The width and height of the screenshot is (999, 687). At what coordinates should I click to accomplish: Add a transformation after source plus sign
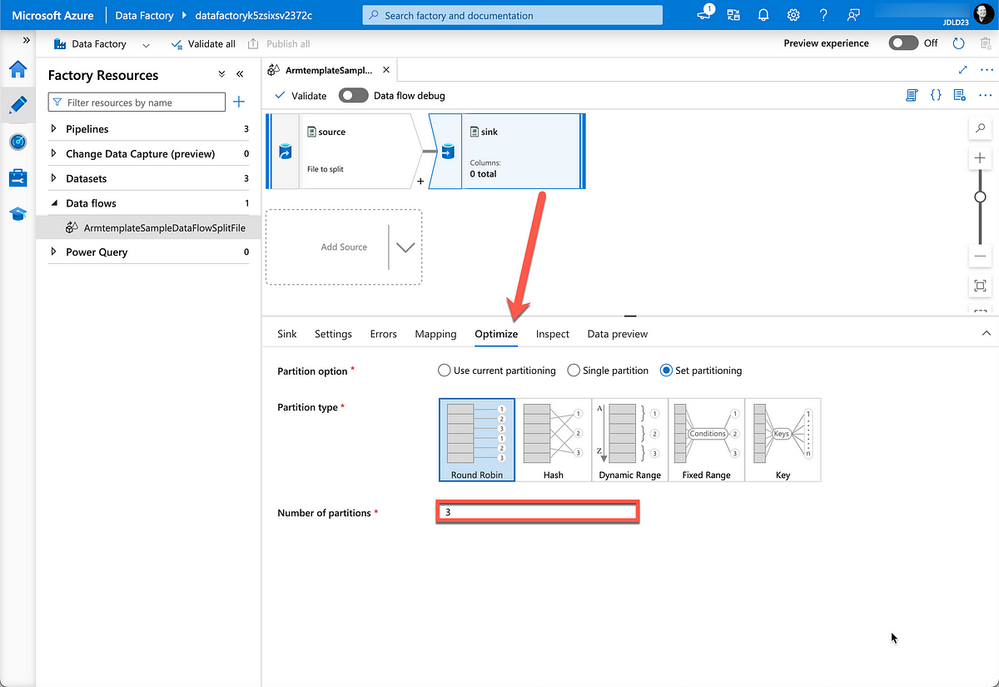pos(420,182)
